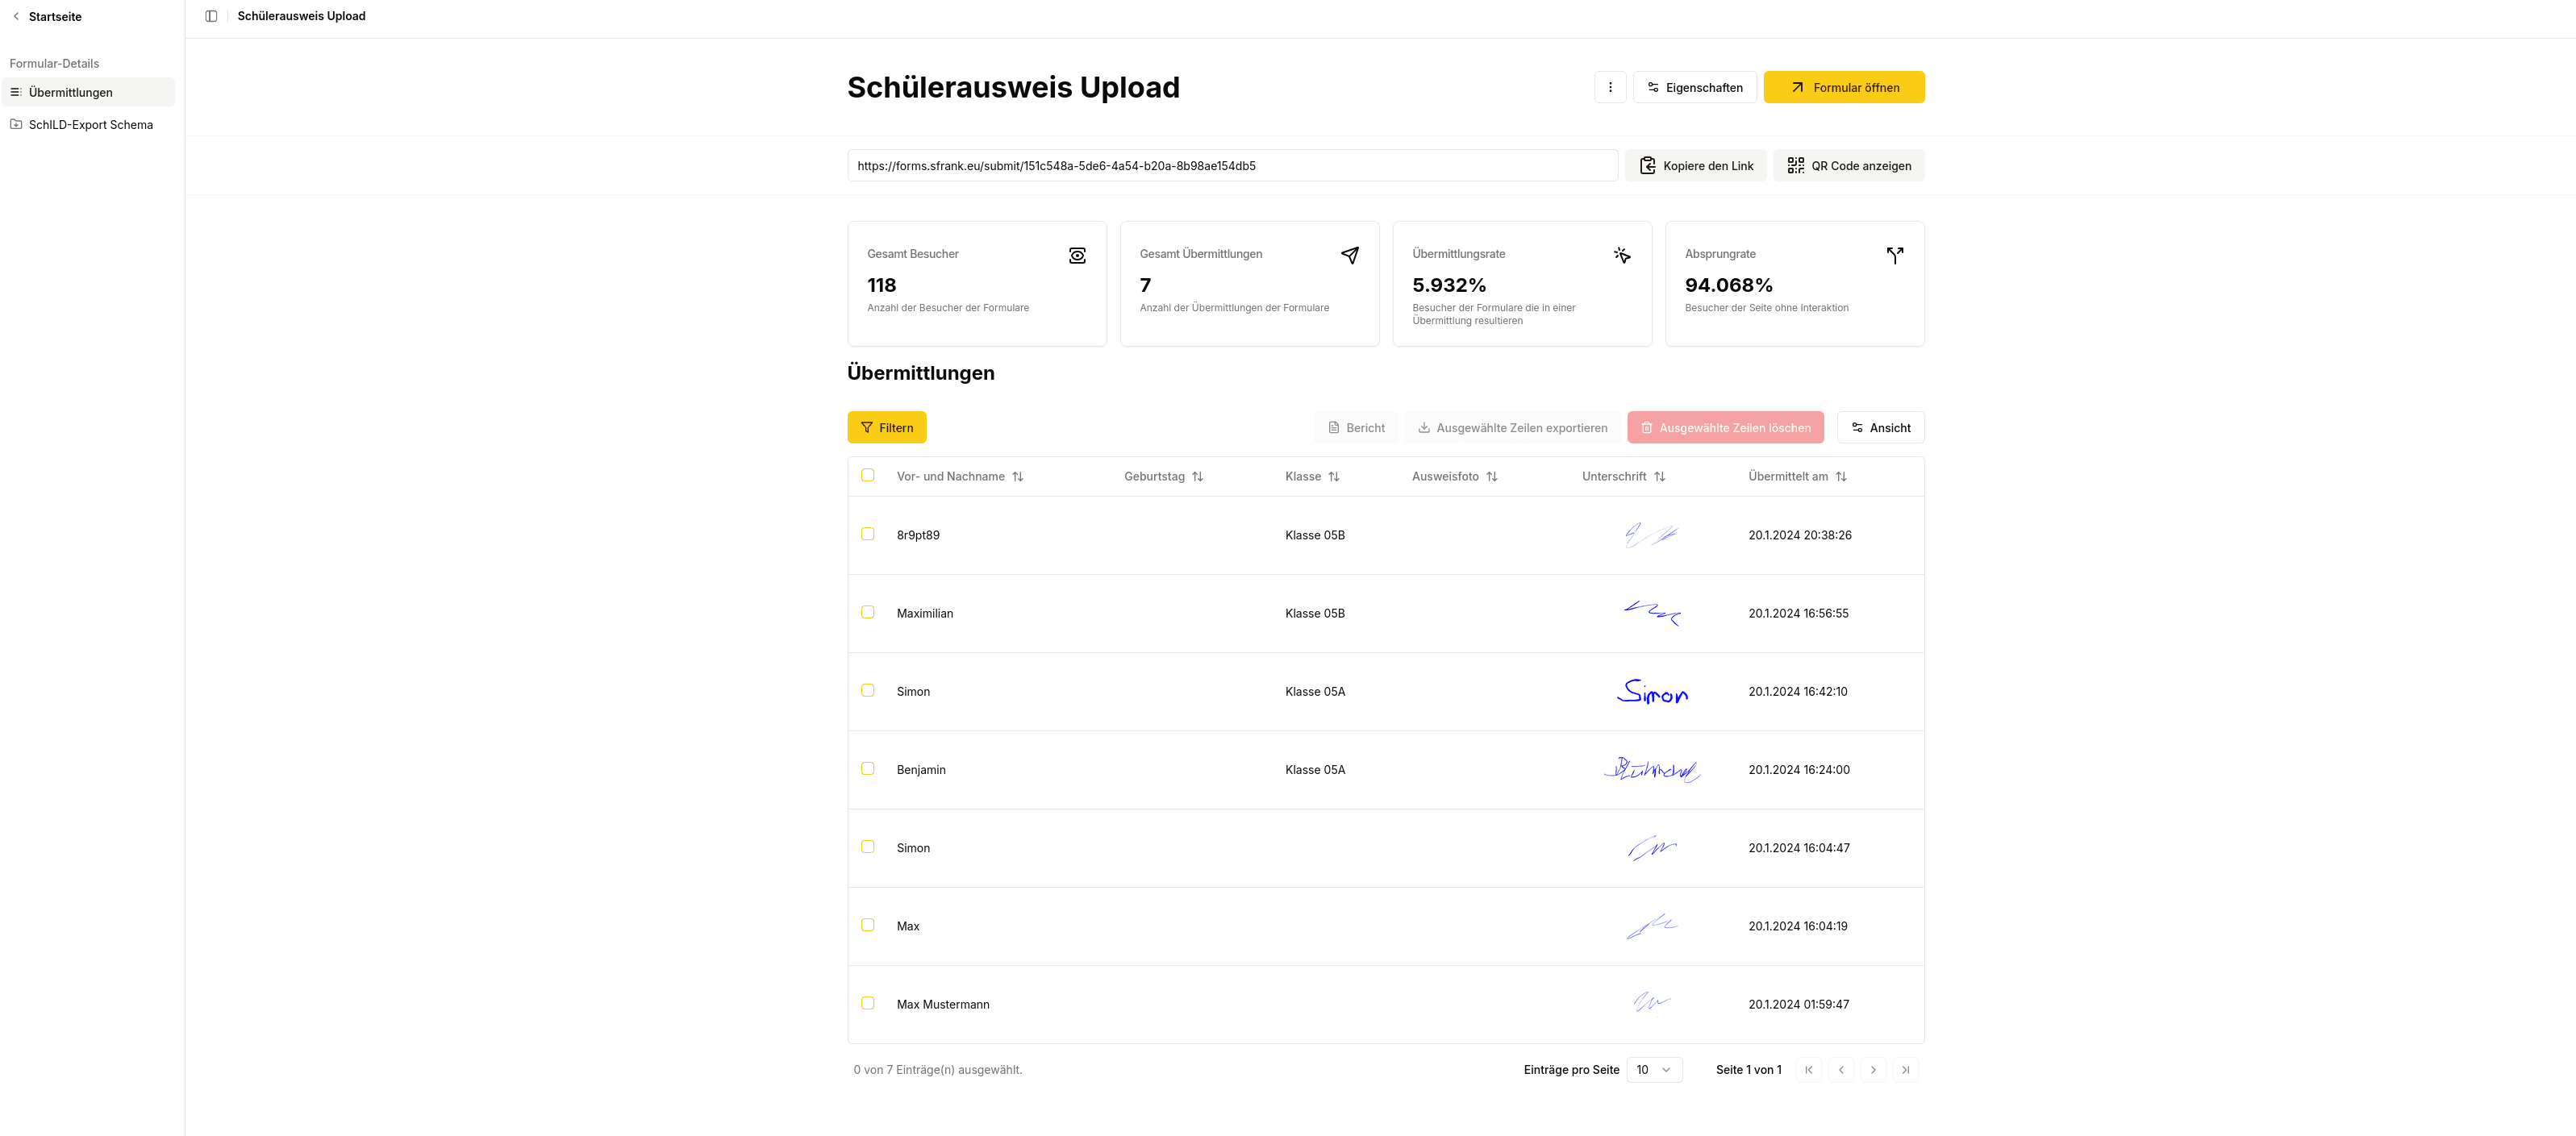Sort by Geburtstag column arrows

click(x=1197, y=477)
